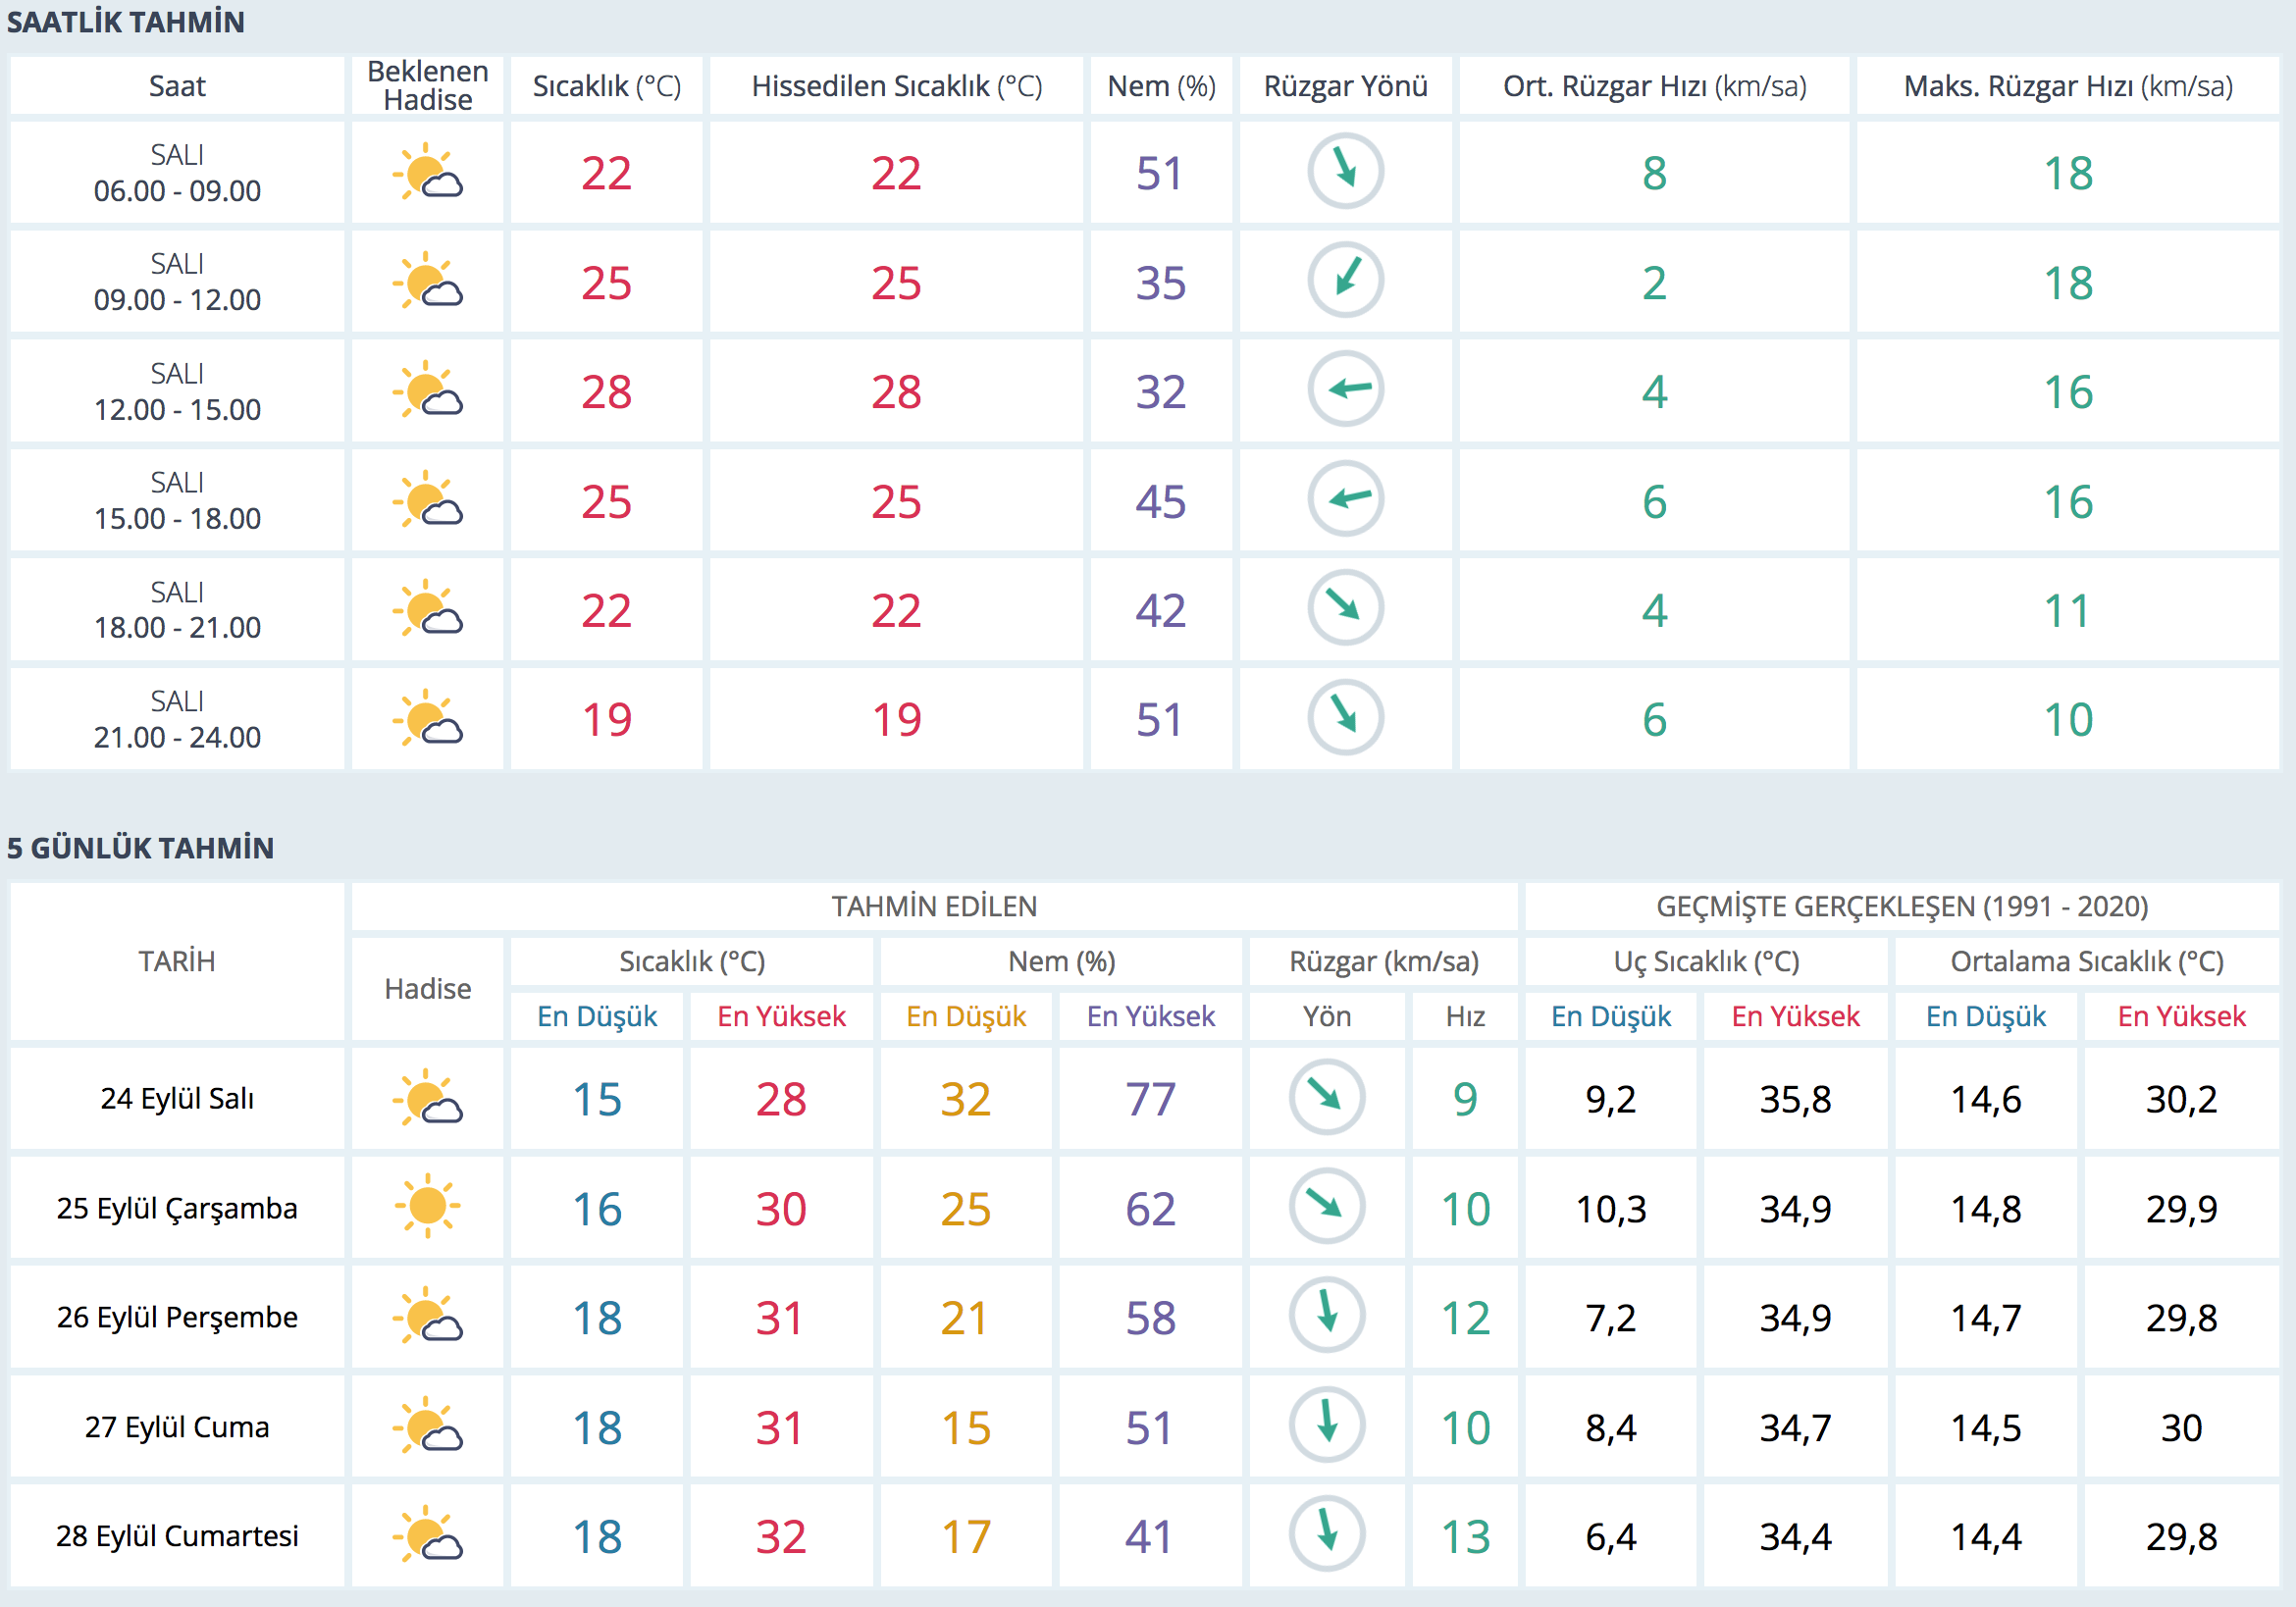
Task: Click weather icon for SALI 21.00 - 24.00
Action: click(x=428, y=718)
